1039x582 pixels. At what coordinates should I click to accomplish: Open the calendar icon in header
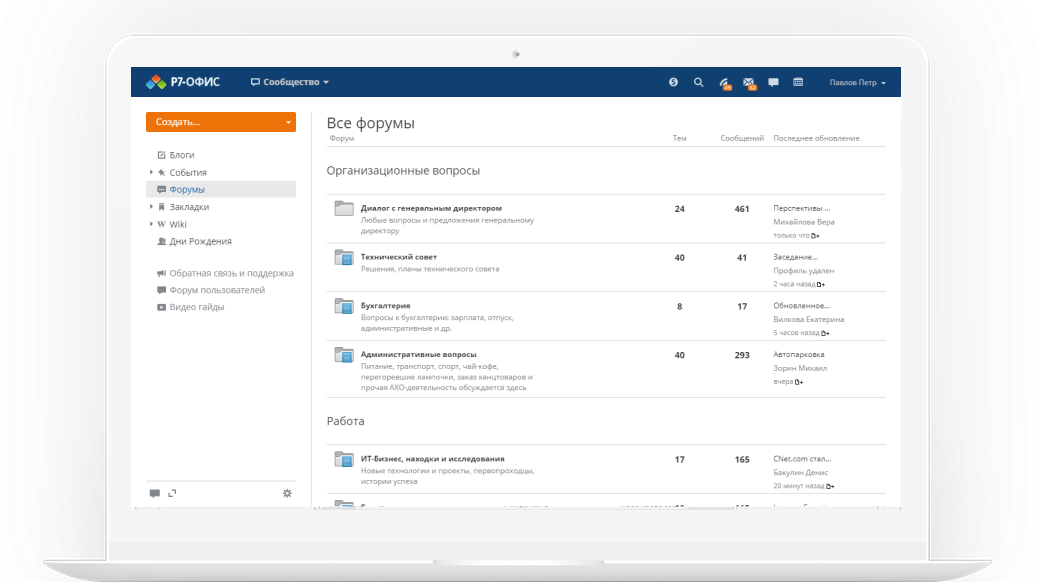click(798, 82)
